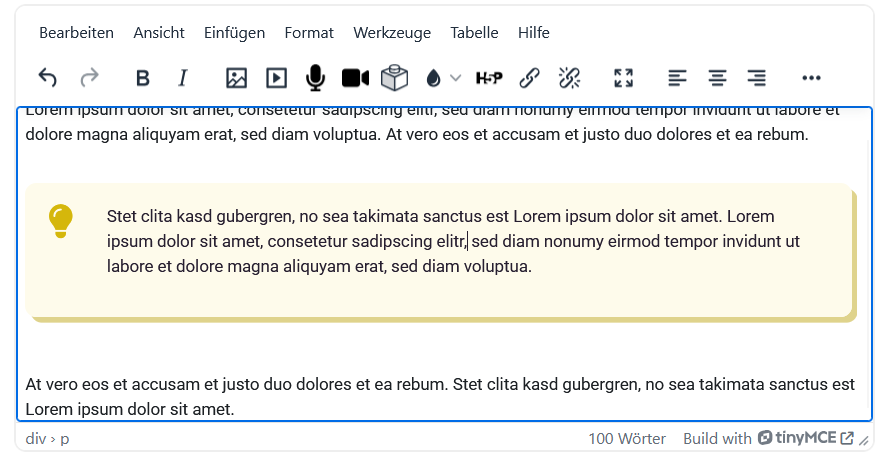The width and height of the screenshot is (884, 466).
Task: Expand more toolbar options ellipsis
Action: click(x=811, y=78)
